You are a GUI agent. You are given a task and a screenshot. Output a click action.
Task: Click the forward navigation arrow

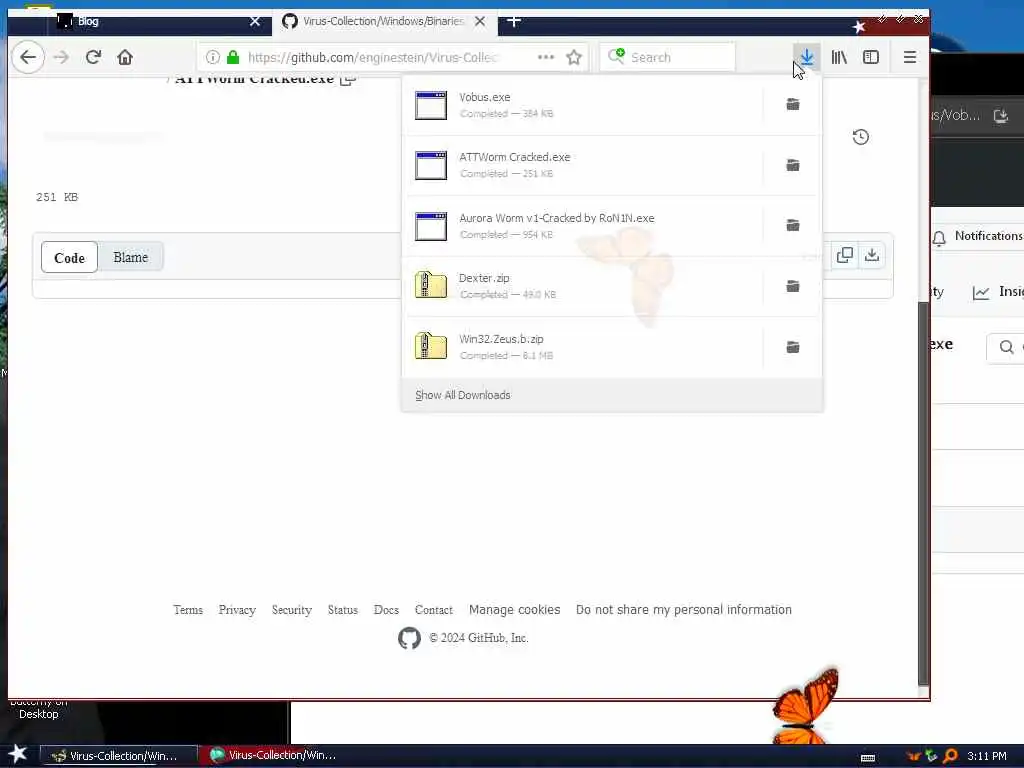click(61, 57)
